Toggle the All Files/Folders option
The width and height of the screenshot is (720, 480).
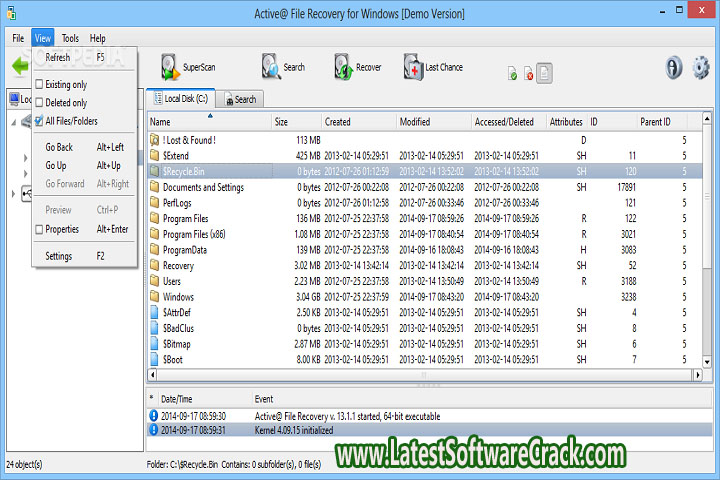39,121
